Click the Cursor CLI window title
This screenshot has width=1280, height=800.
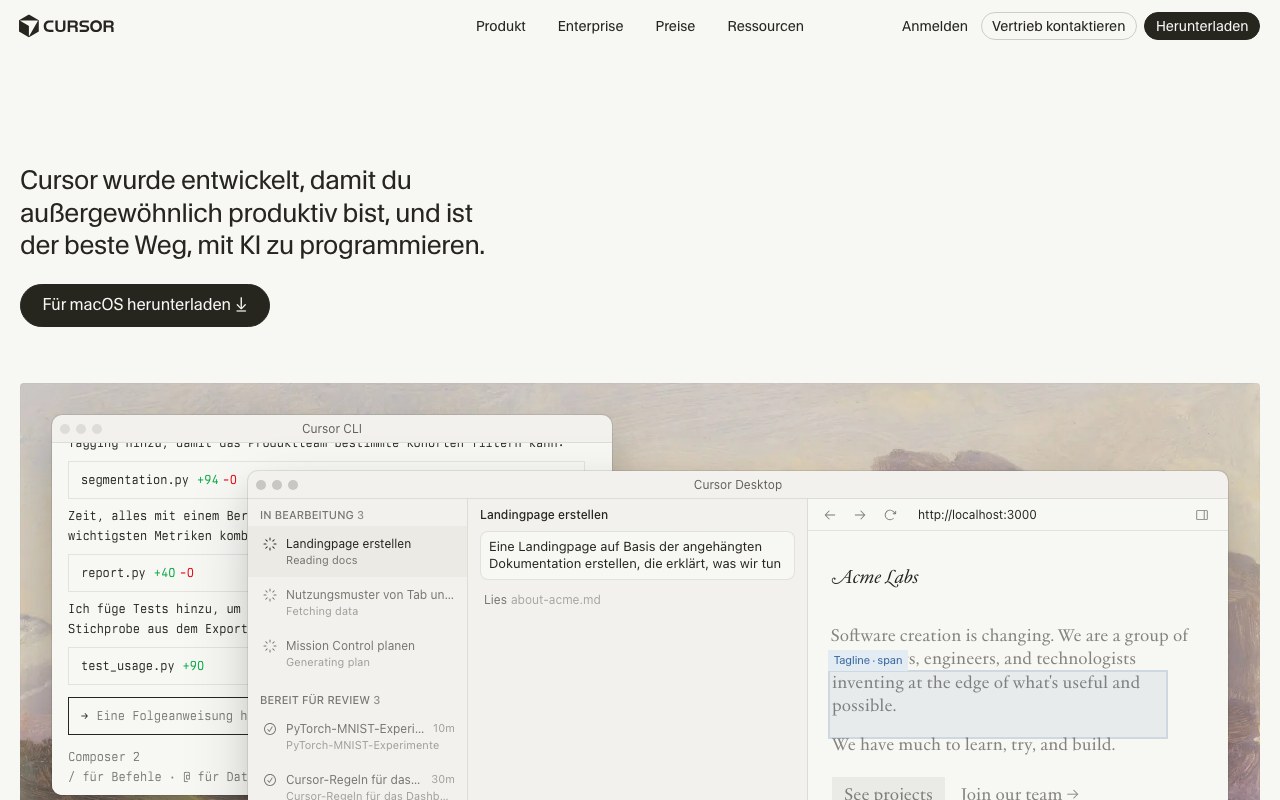click(332, 429)
